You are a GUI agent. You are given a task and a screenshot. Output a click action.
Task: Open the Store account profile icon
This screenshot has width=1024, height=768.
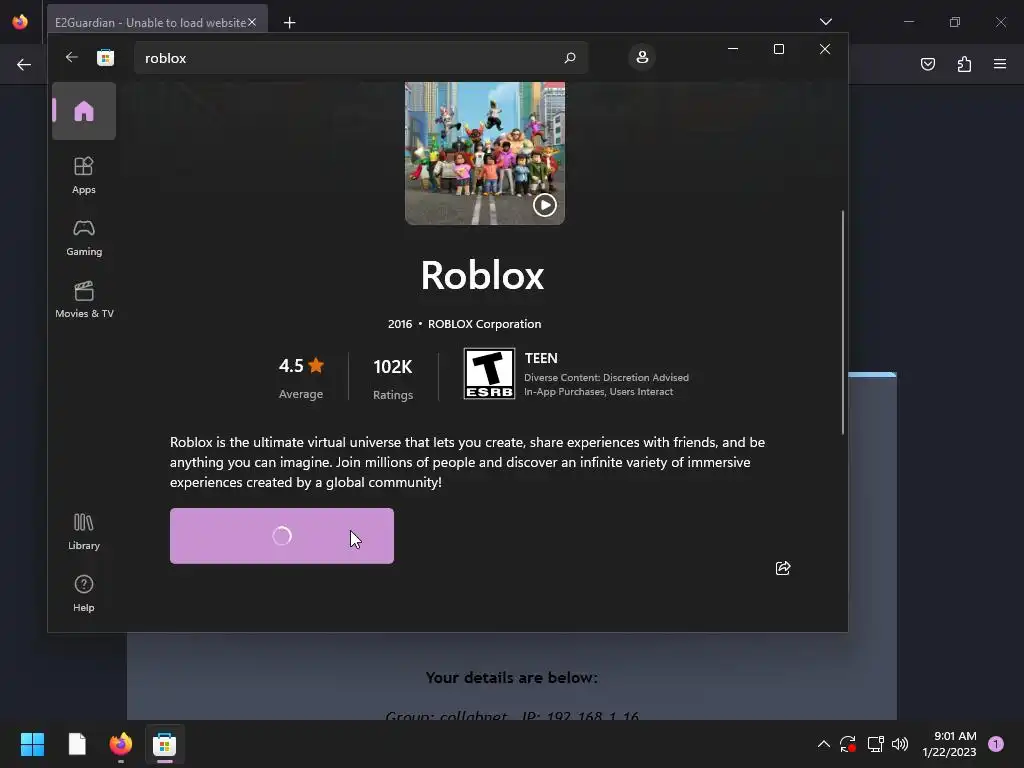[x=642, y=57]
